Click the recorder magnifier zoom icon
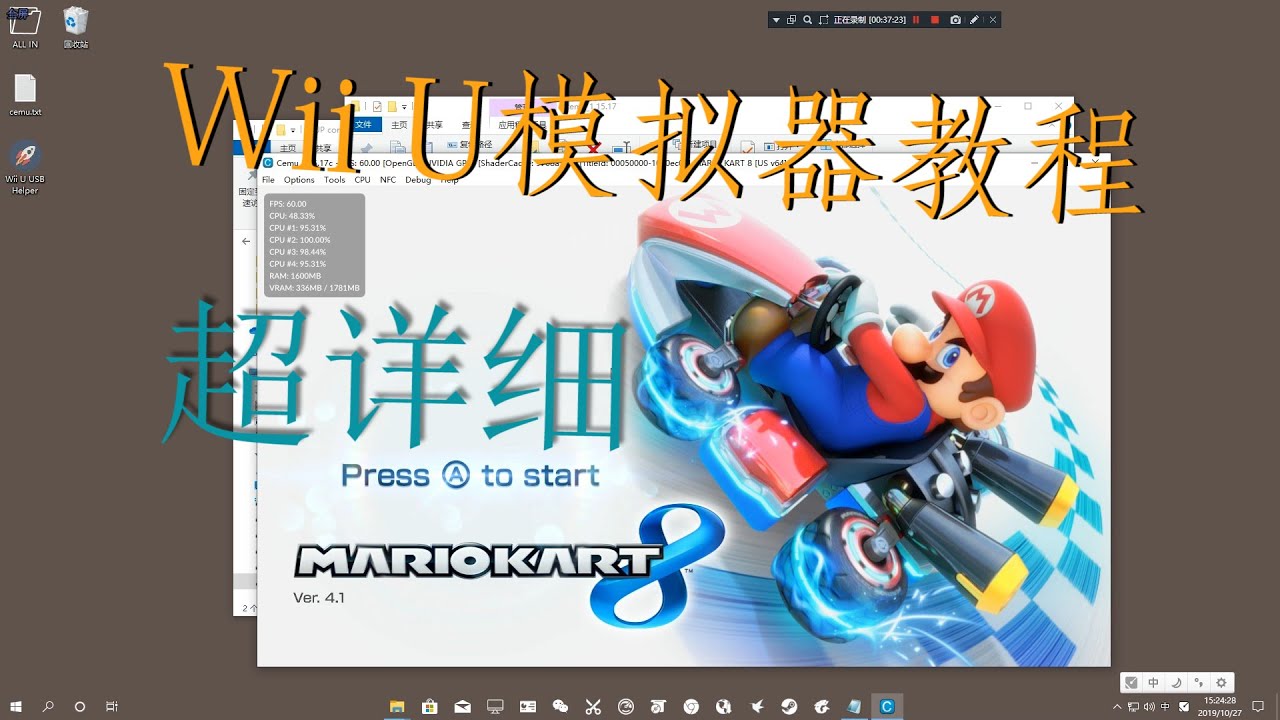Image resolution: width=1280 pixels, height=720 pixels. coord(807,20)
